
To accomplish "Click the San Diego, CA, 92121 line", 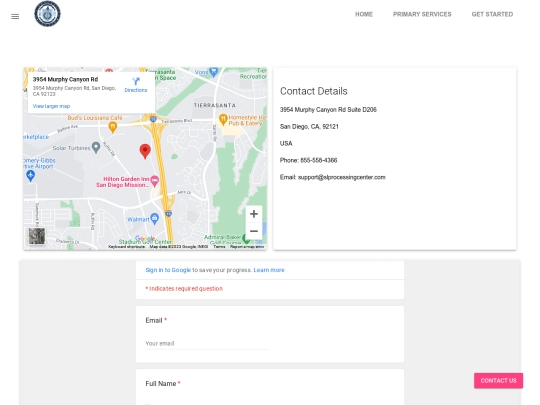I will point(309,126).
